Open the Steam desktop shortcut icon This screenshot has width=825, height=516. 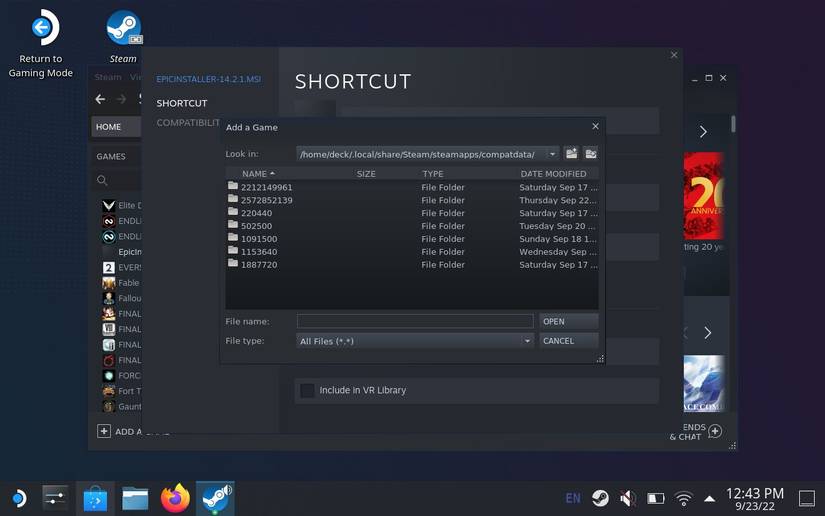[123, 36]
